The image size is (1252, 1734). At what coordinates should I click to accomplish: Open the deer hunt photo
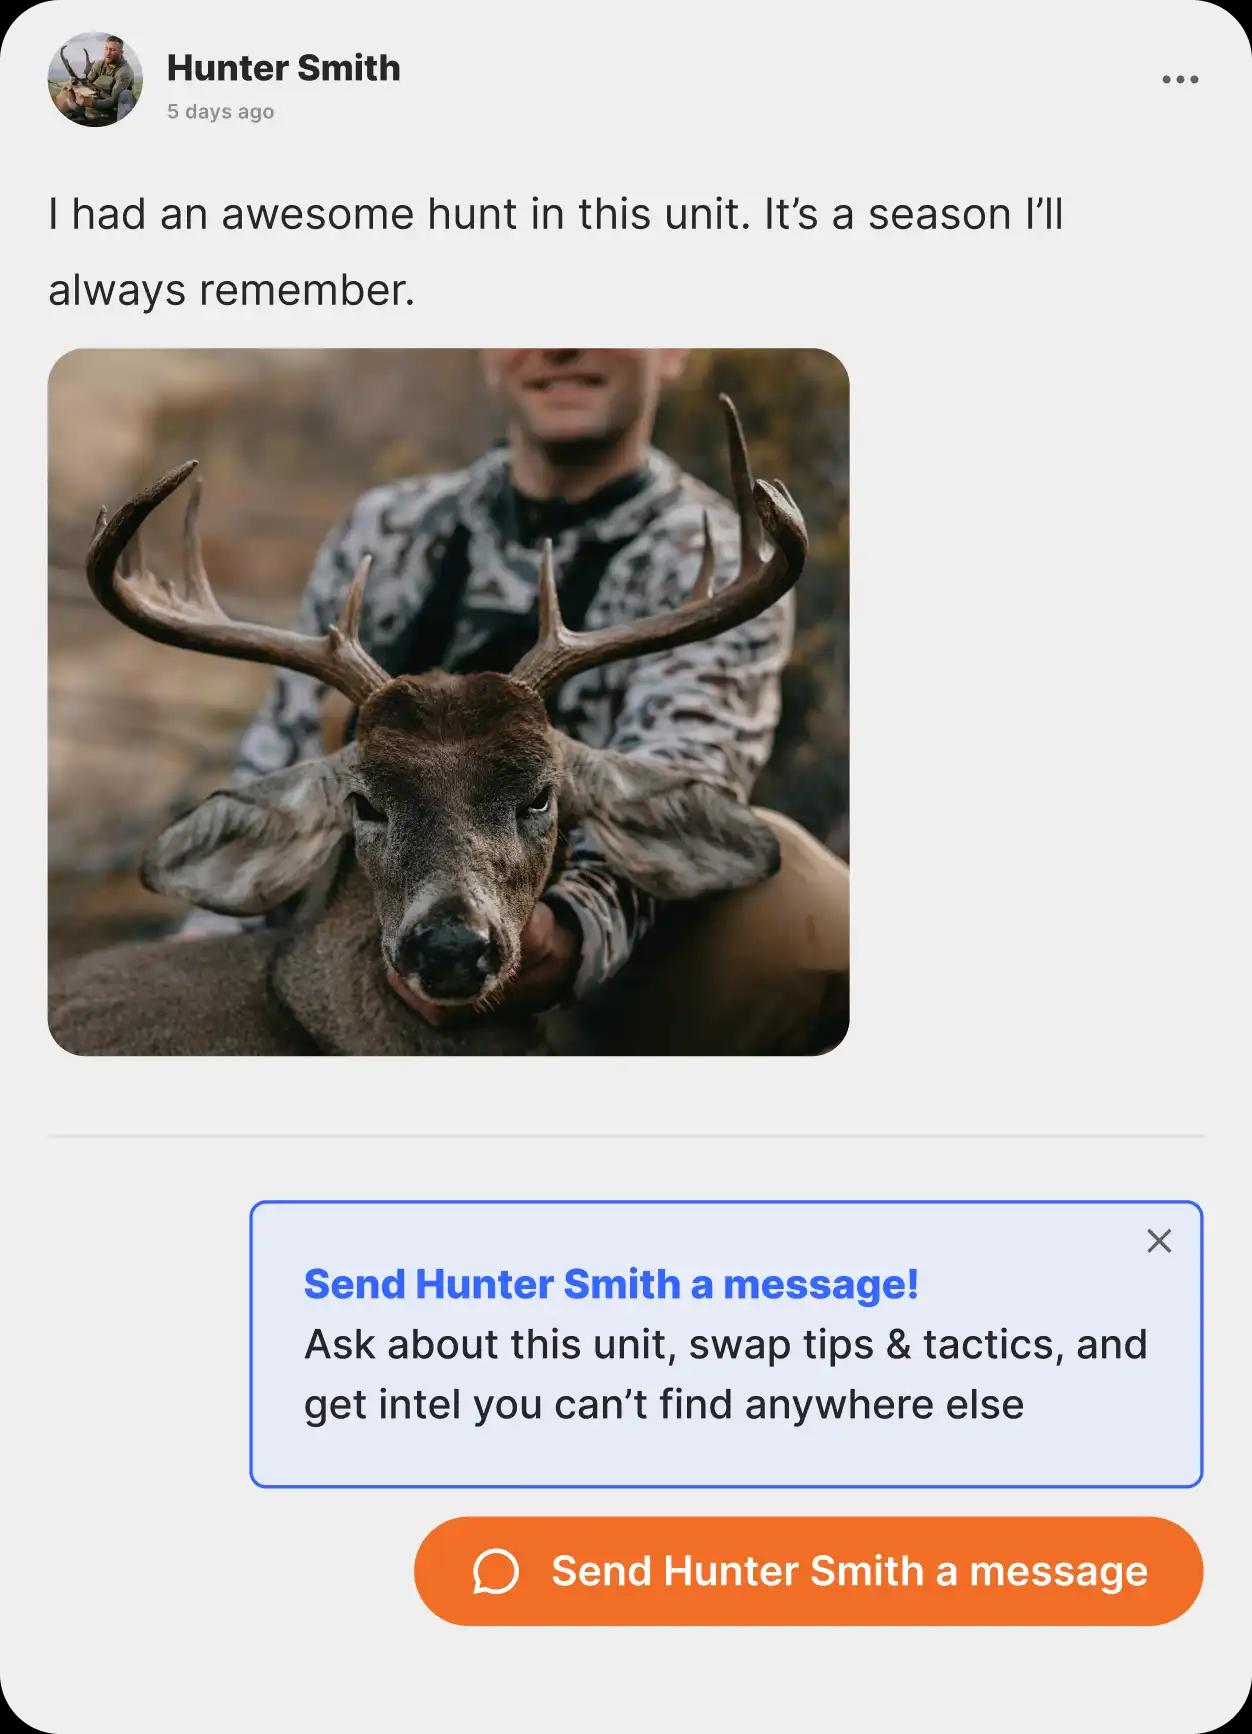(x=448, y=702)
